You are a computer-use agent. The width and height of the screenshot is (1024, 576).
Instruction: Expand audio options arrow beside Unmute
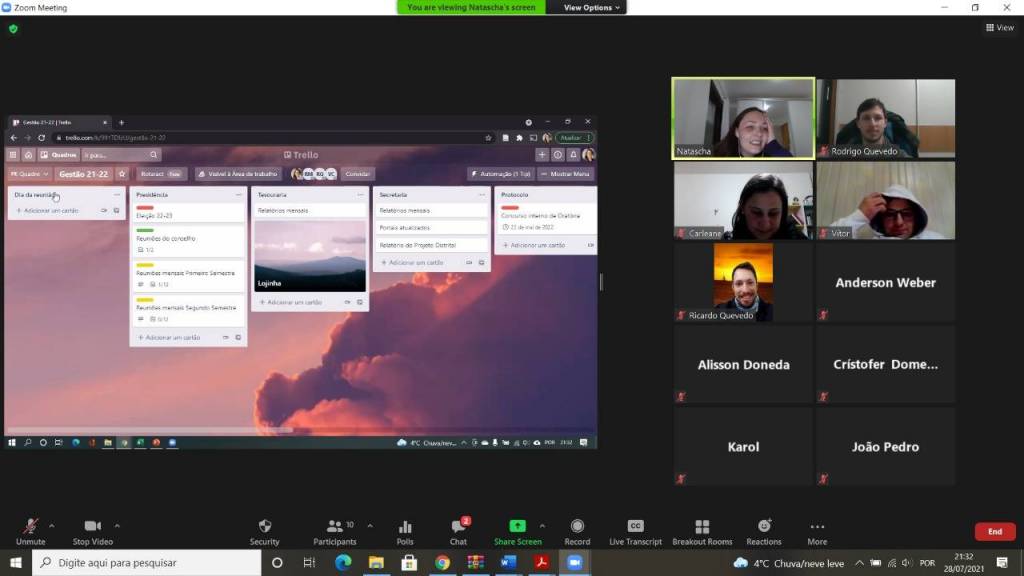[52, 524]
